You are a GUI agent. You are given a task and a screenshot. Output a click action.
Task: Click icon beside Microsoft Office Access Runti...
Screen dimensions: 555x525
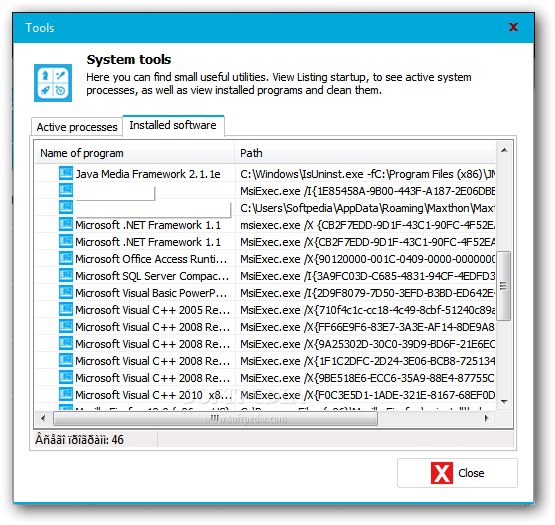[66, 258]
